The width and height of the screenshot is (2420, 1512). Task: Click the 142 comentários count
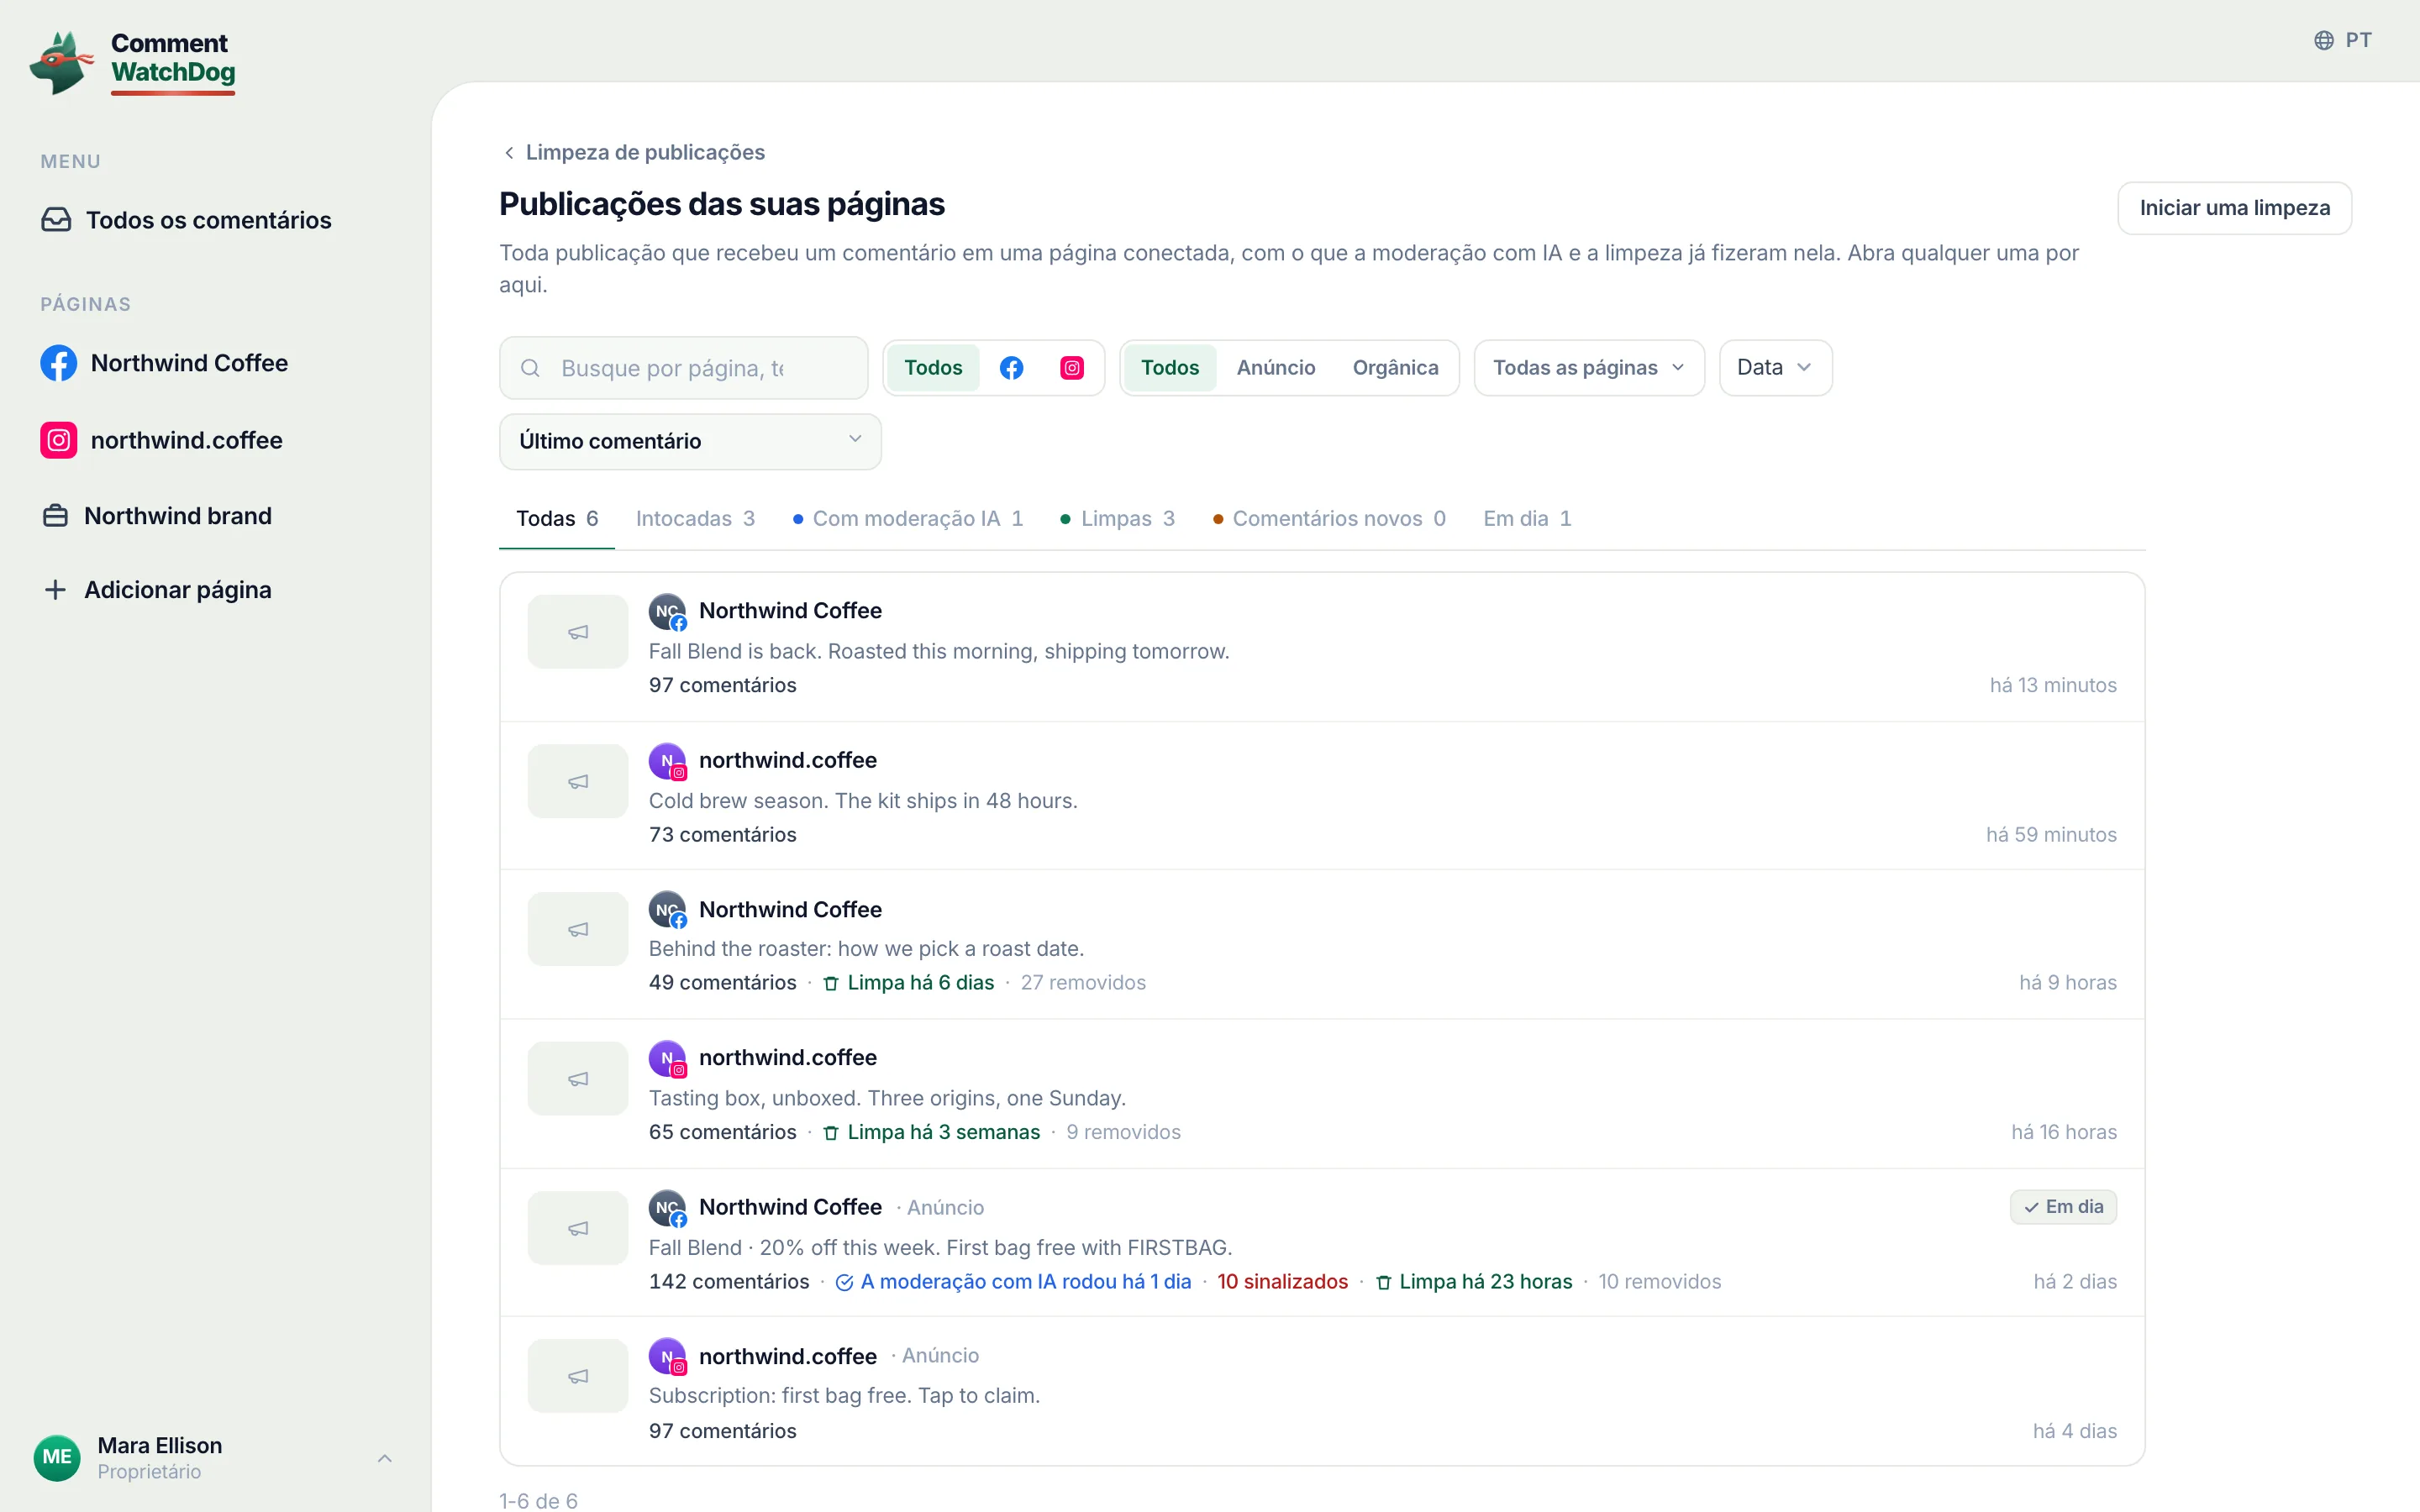point(729,1282)
